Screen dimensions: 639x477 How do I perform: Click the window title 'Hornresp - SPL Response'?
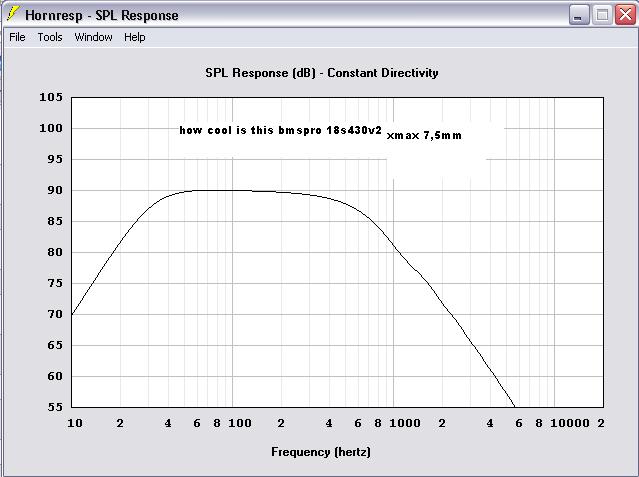[x=102, y=15]
